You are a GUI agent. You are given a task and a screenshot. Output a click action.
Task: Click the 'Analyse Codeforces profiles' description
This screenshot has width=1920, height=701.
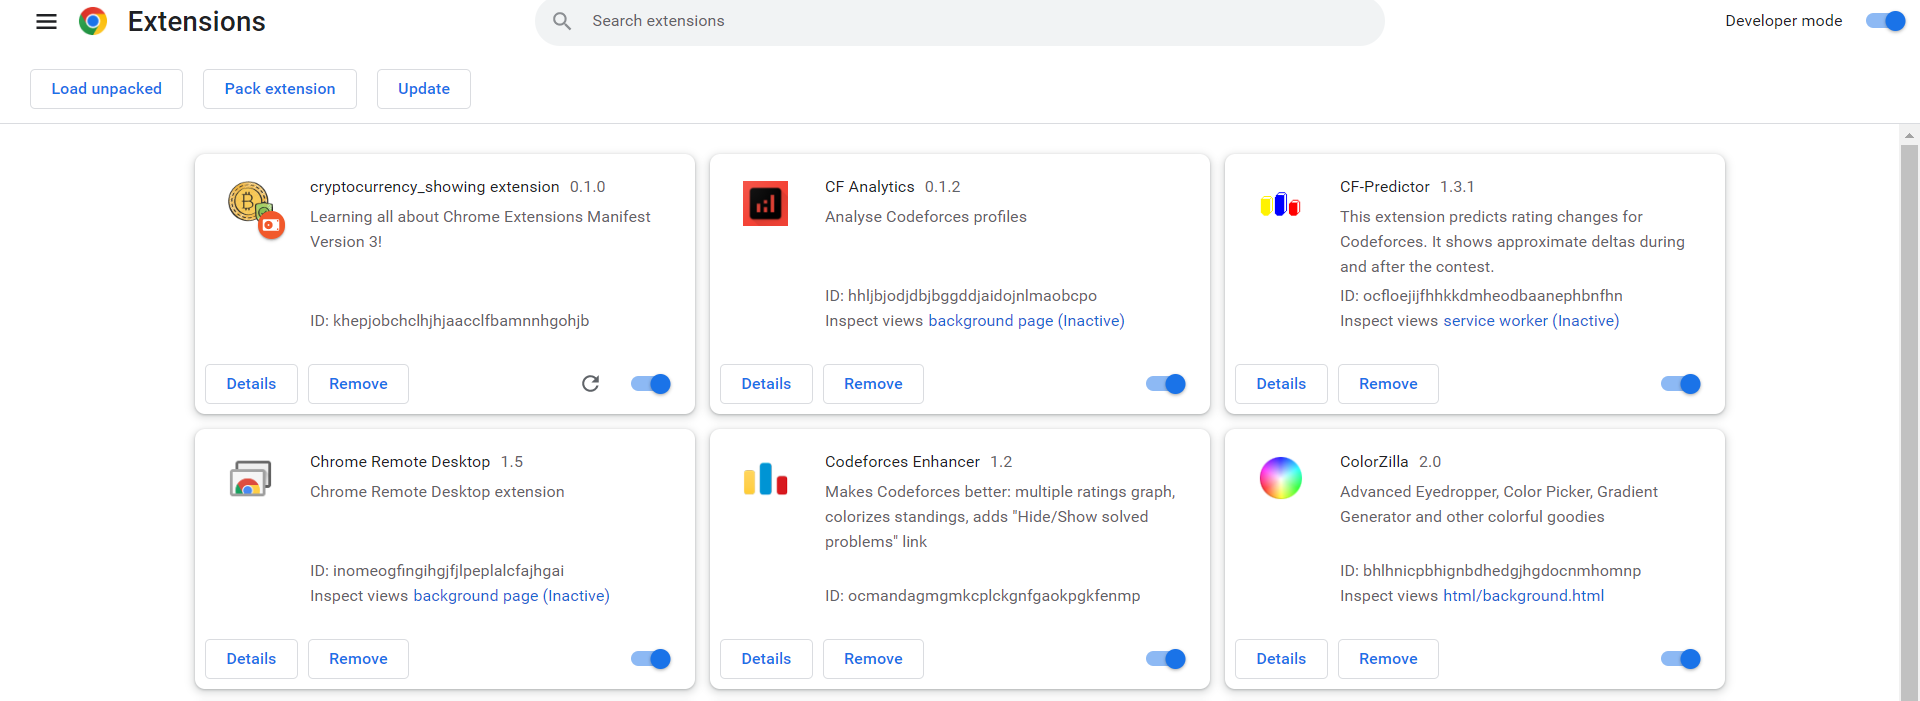point(925,217)
